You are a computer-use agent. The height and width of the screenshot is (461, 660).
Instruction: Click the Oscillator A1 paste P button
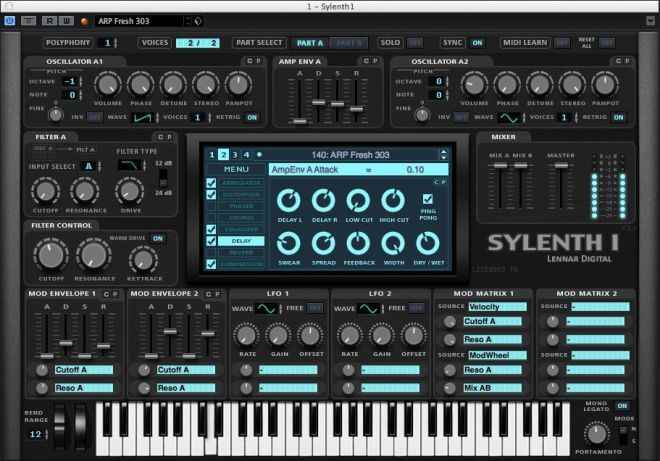(258, 61)
